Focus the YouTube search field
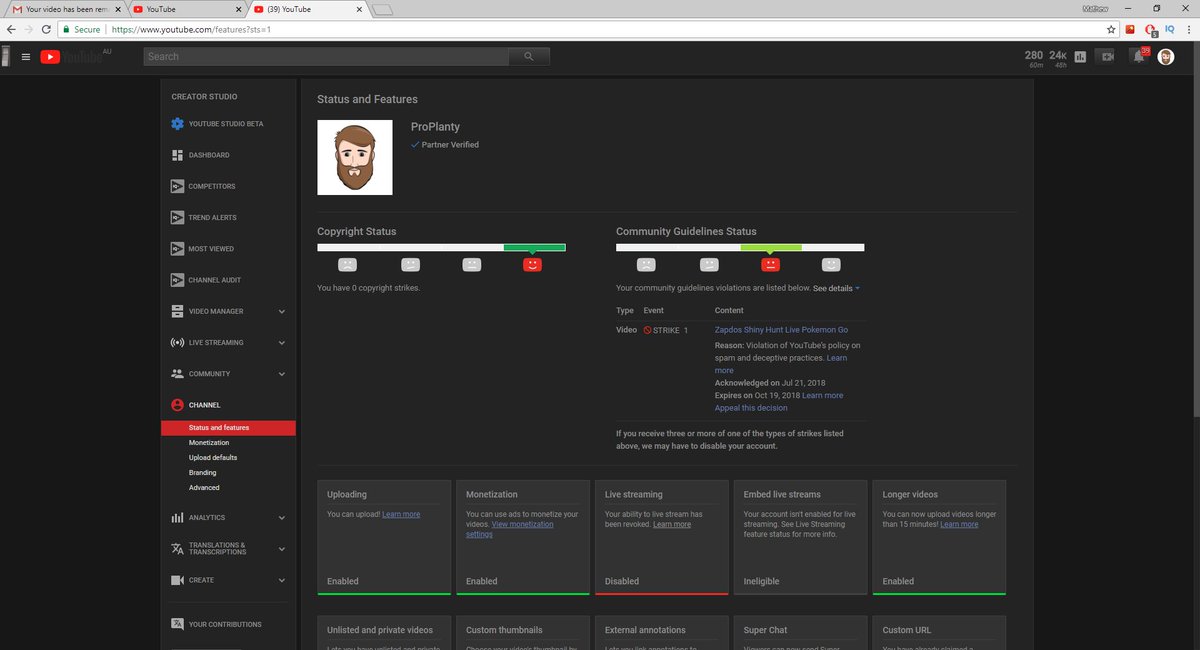Viewport: 1200px width, 650px height. coord(326,57)
